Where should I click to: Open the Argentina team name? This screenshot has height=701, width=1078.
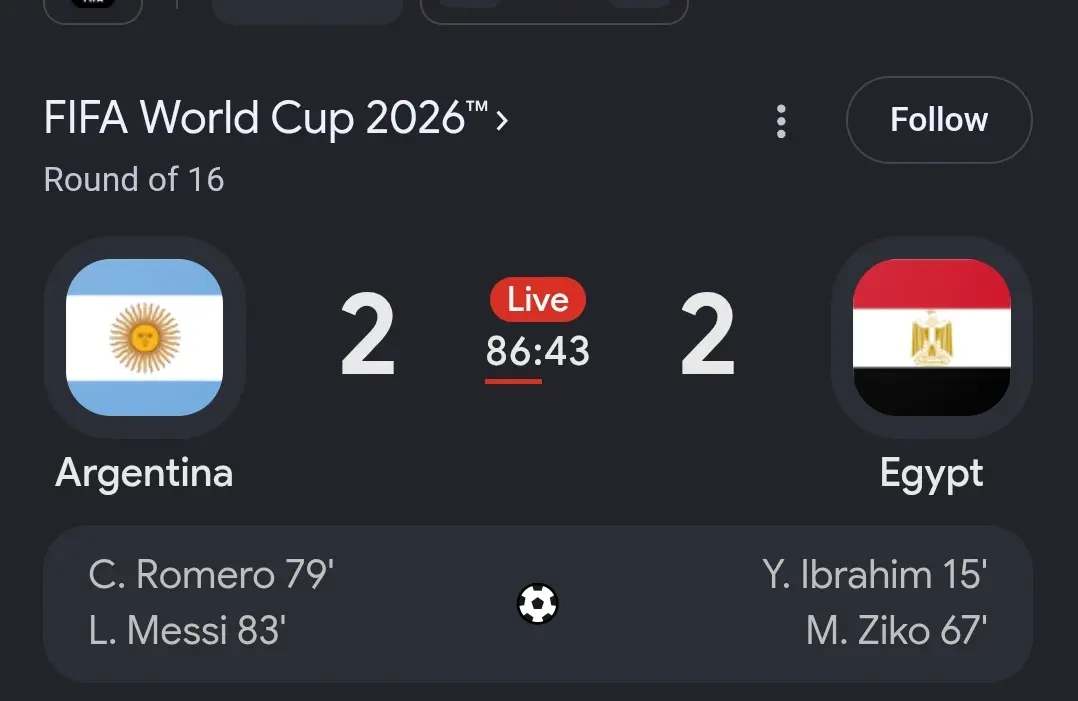point(144,474)
